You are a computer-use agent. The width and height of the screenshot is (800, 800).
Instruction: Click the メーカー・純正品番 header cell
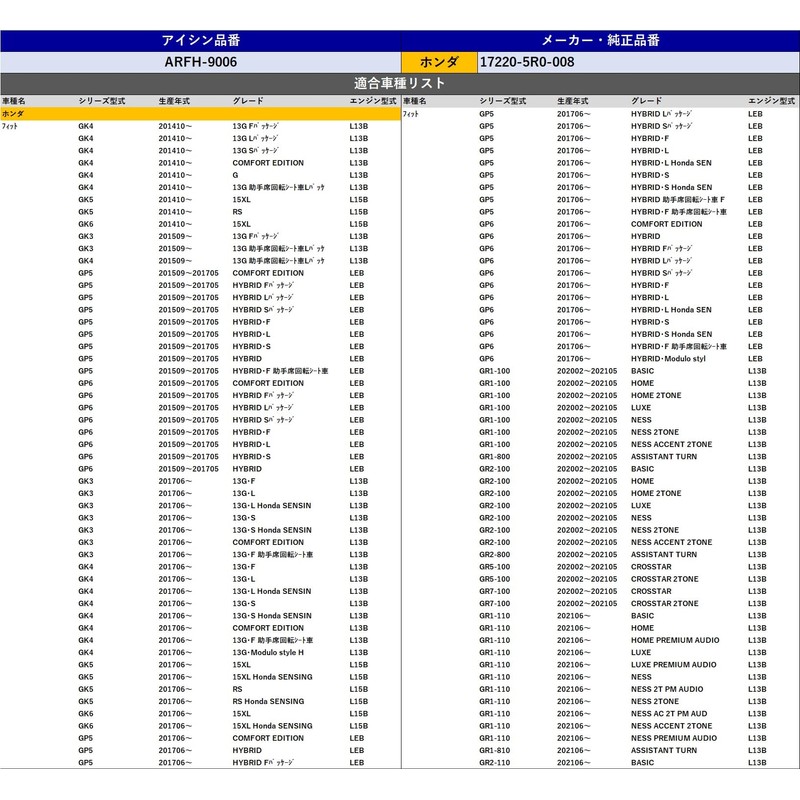pos(600,41)
